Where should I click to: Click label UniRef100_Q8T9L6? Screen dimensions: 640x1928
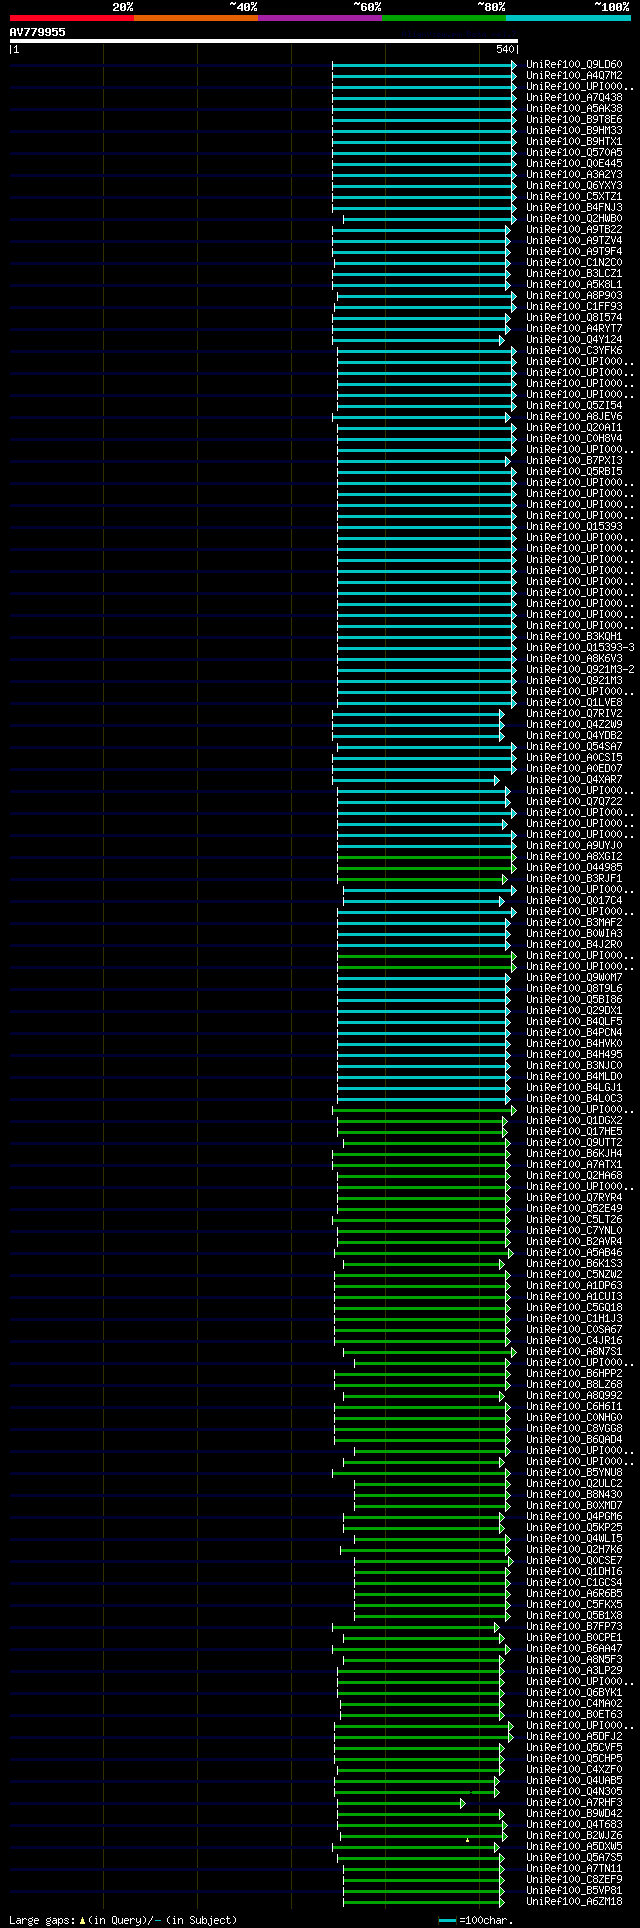(x=574, y=989)
